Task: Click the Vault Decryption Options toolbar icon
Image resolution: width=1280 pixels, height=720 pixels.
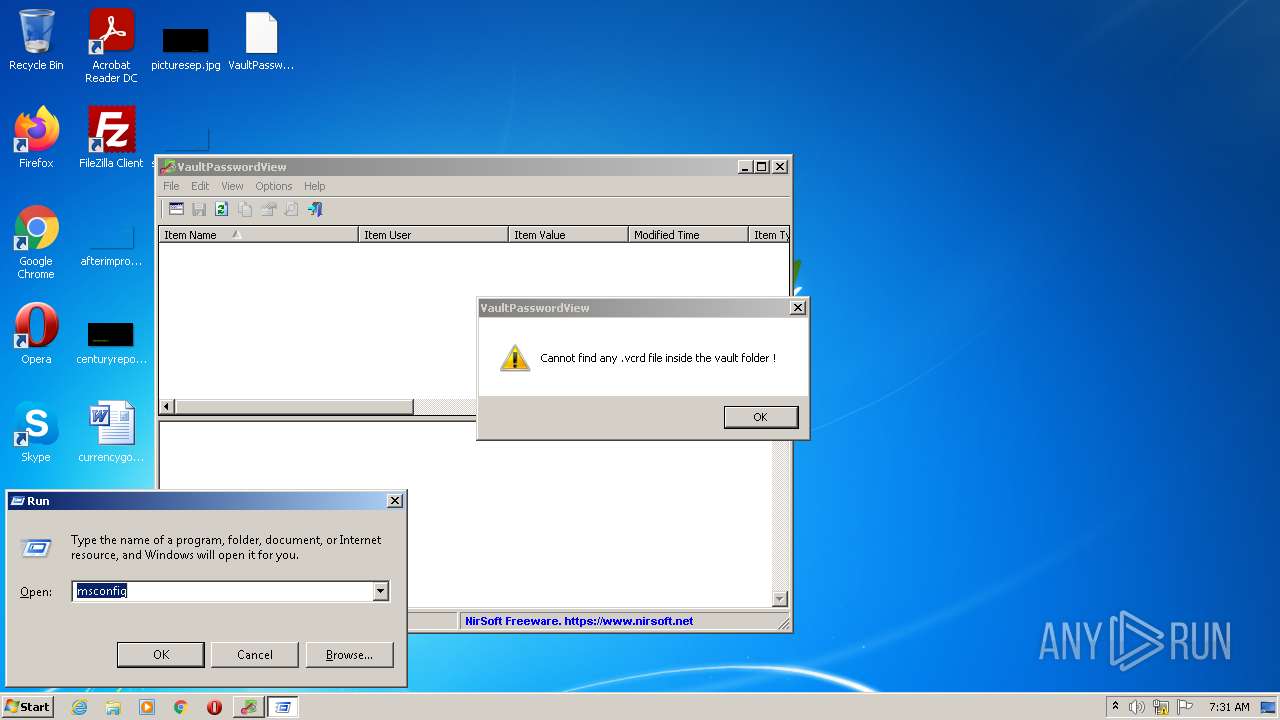Action: 176,209
